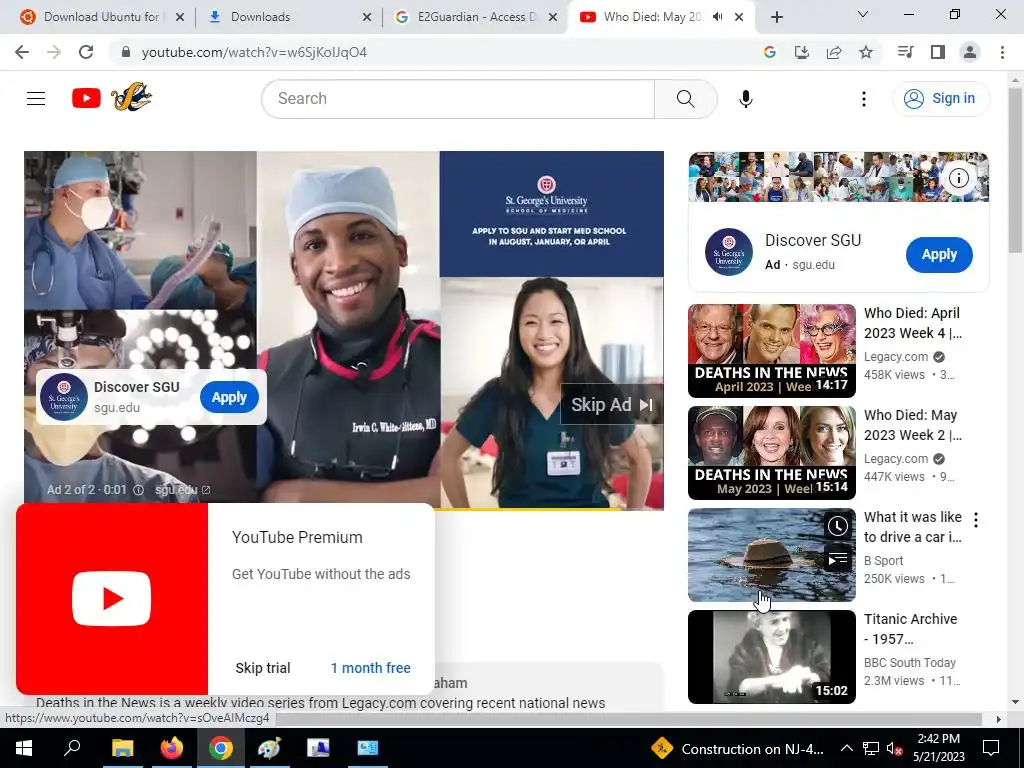This screenshot has width=1024, height=768.
Task: Open Legacy.com channel under April video
Action: (895, 357)
